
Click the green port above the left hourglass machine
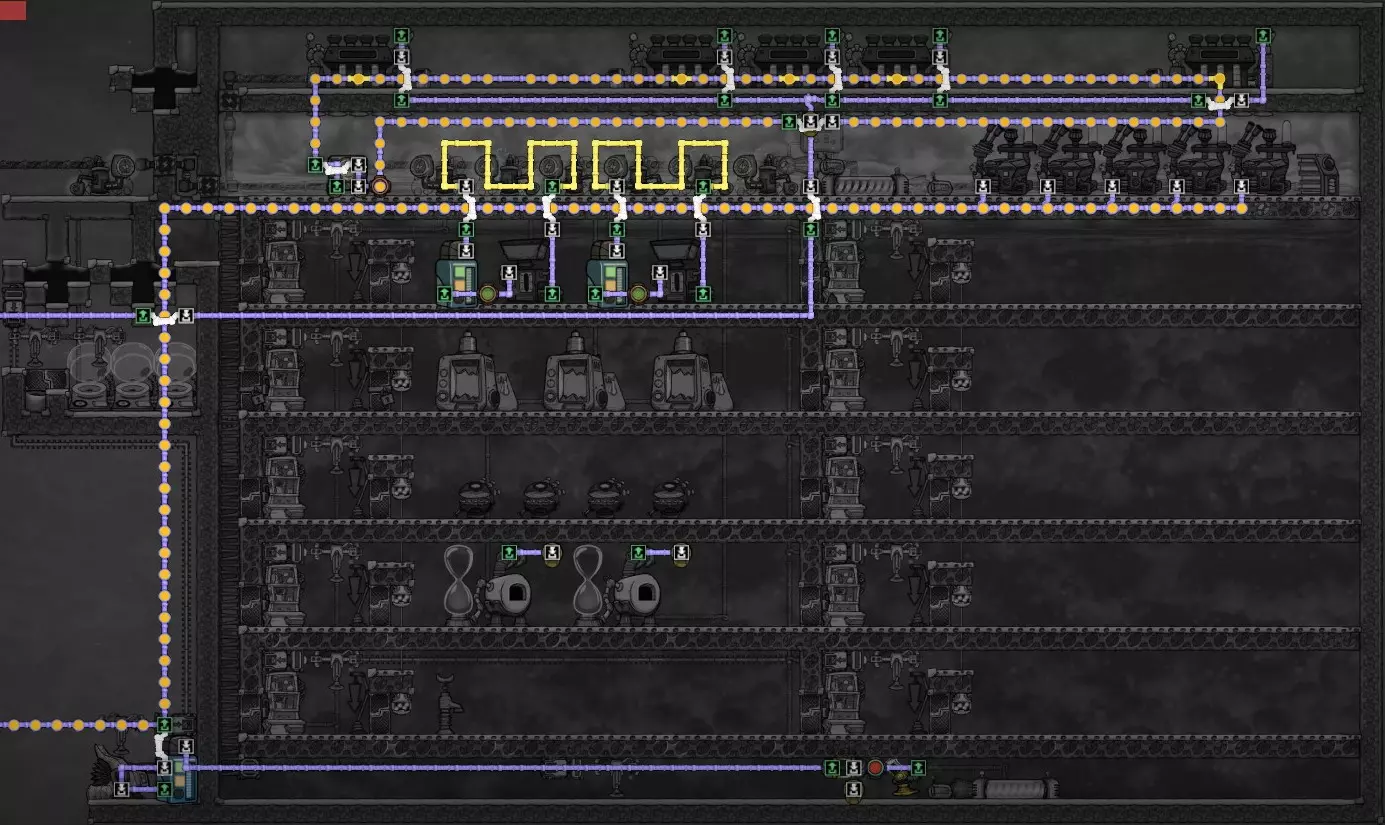[x=509, y=552]
